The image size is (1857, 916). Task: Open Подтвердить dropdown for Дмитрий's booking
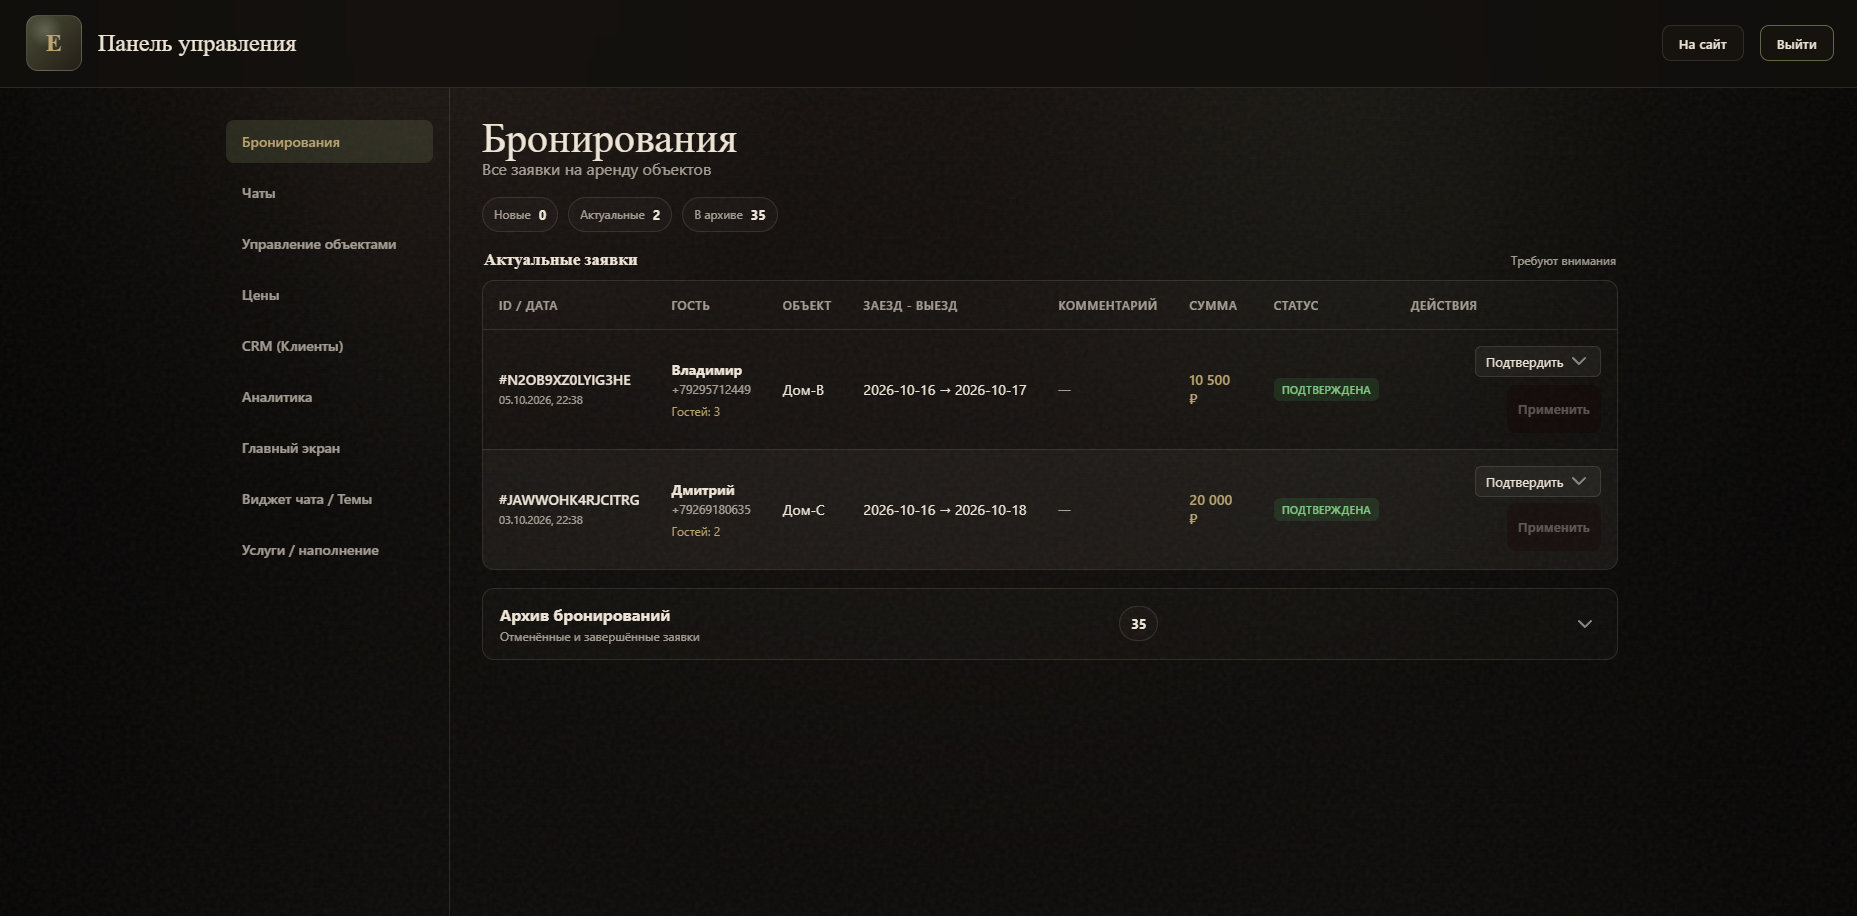[1537, 482]
